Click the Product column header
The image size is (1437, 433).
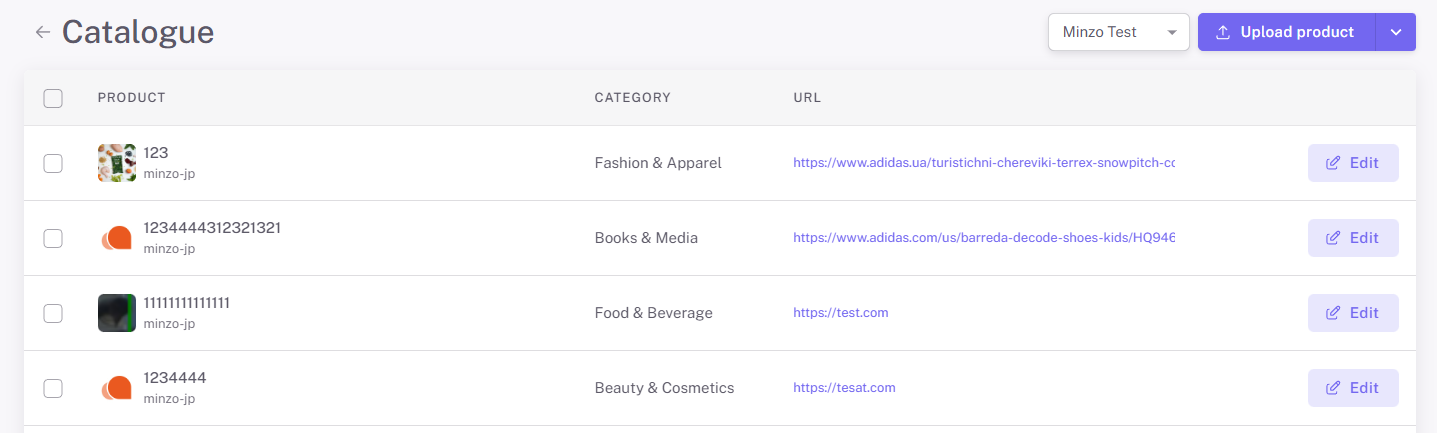(131, 98)
